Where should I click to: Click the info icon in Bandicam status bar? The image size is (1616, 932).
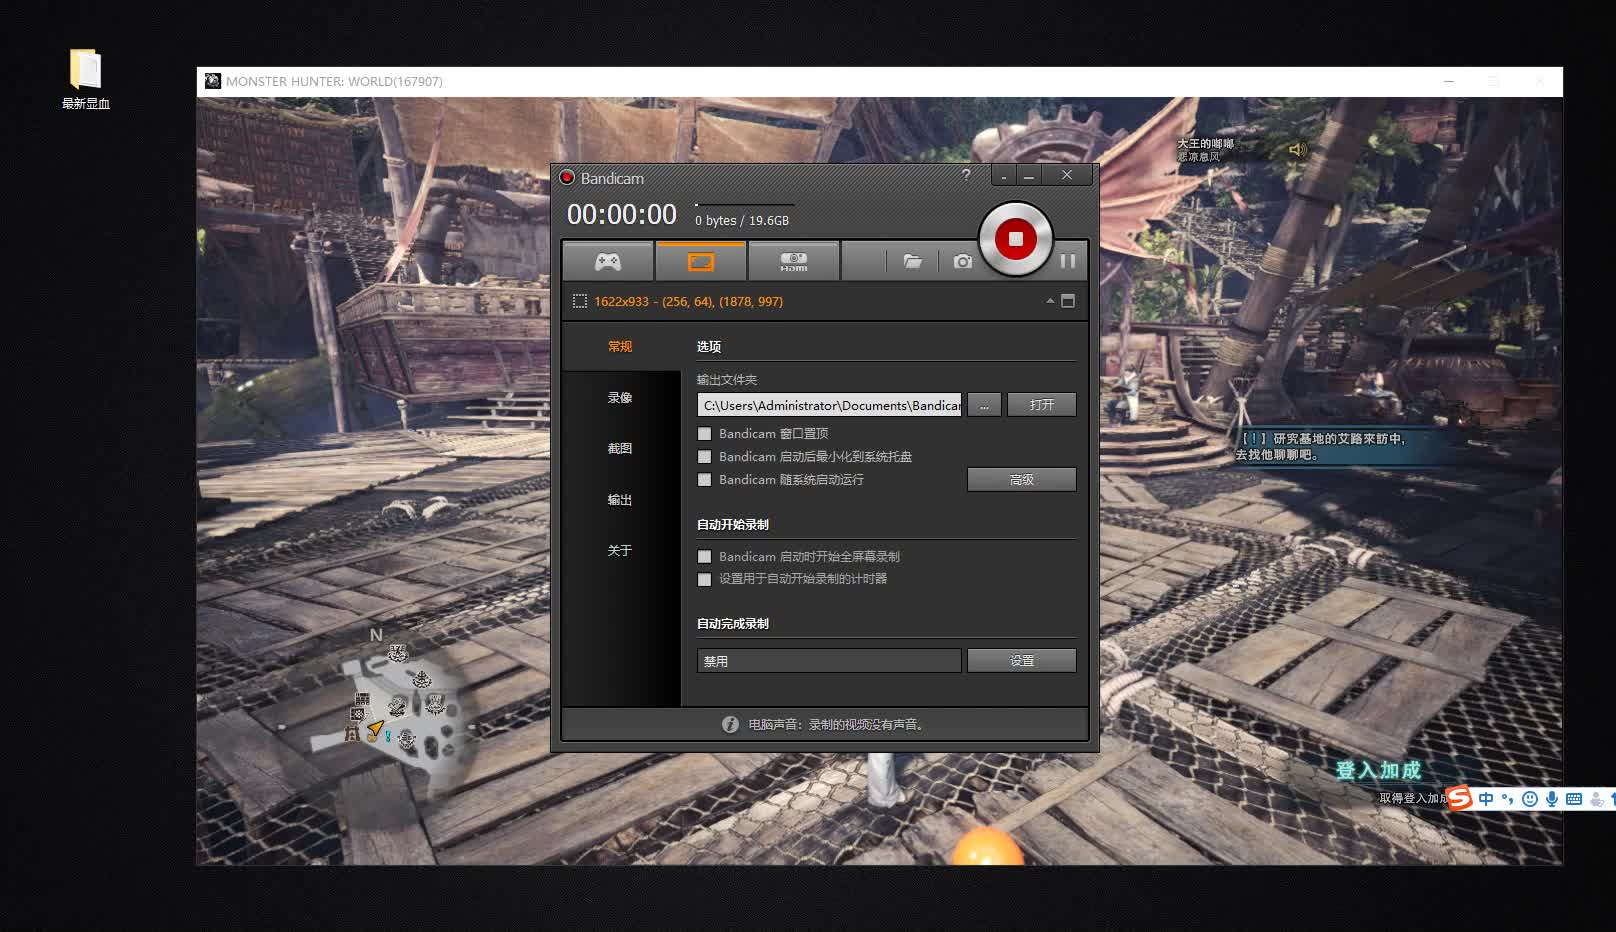click(730, 724)
